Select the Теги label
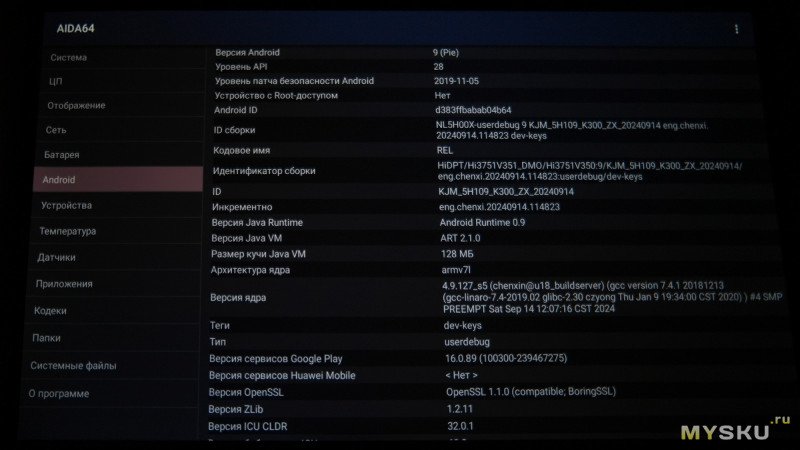Image resolution: width=800 pixels, height=450 pixels. [x=219, y=326]
